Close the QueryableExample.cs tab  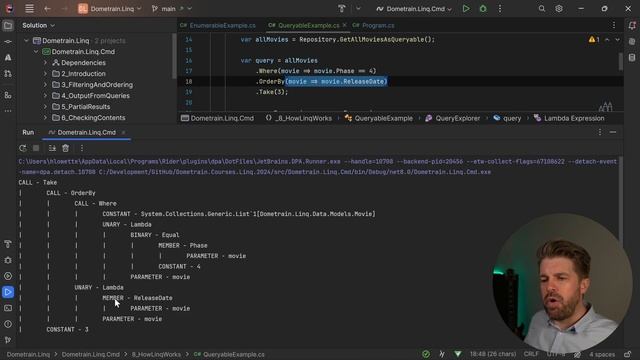click(x=344, y=25)
